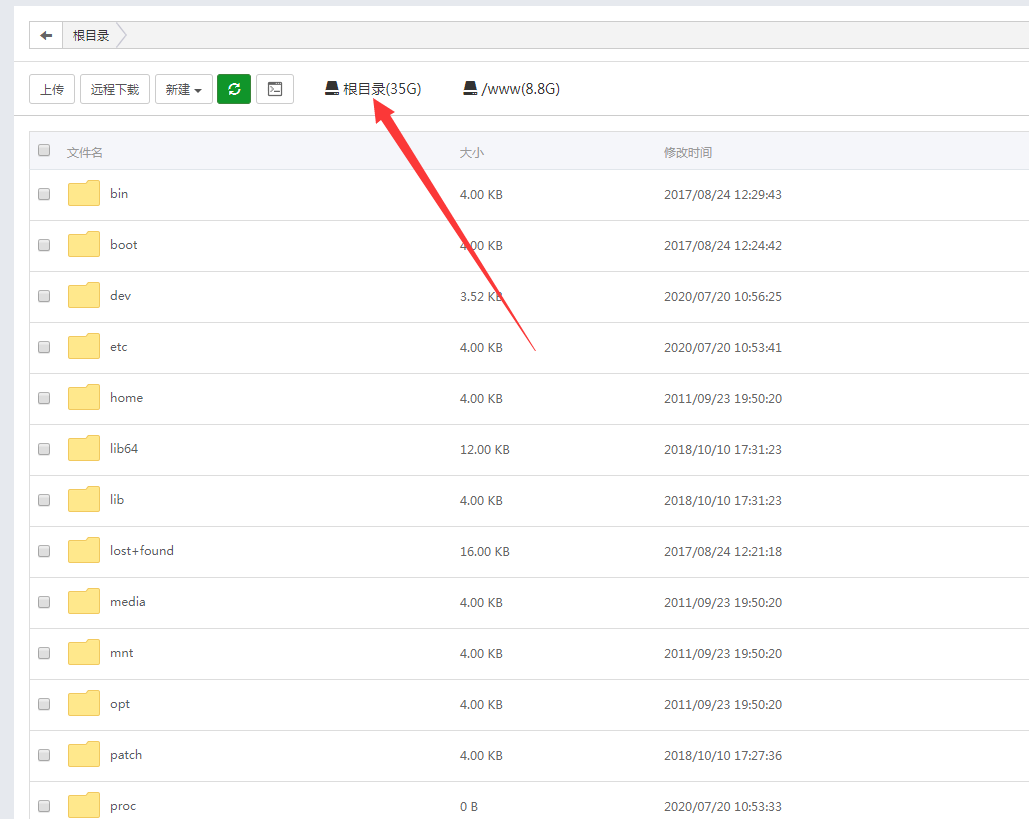Open the bin folder icon
Screen dimensions: 1029x819
coord(84,194)
